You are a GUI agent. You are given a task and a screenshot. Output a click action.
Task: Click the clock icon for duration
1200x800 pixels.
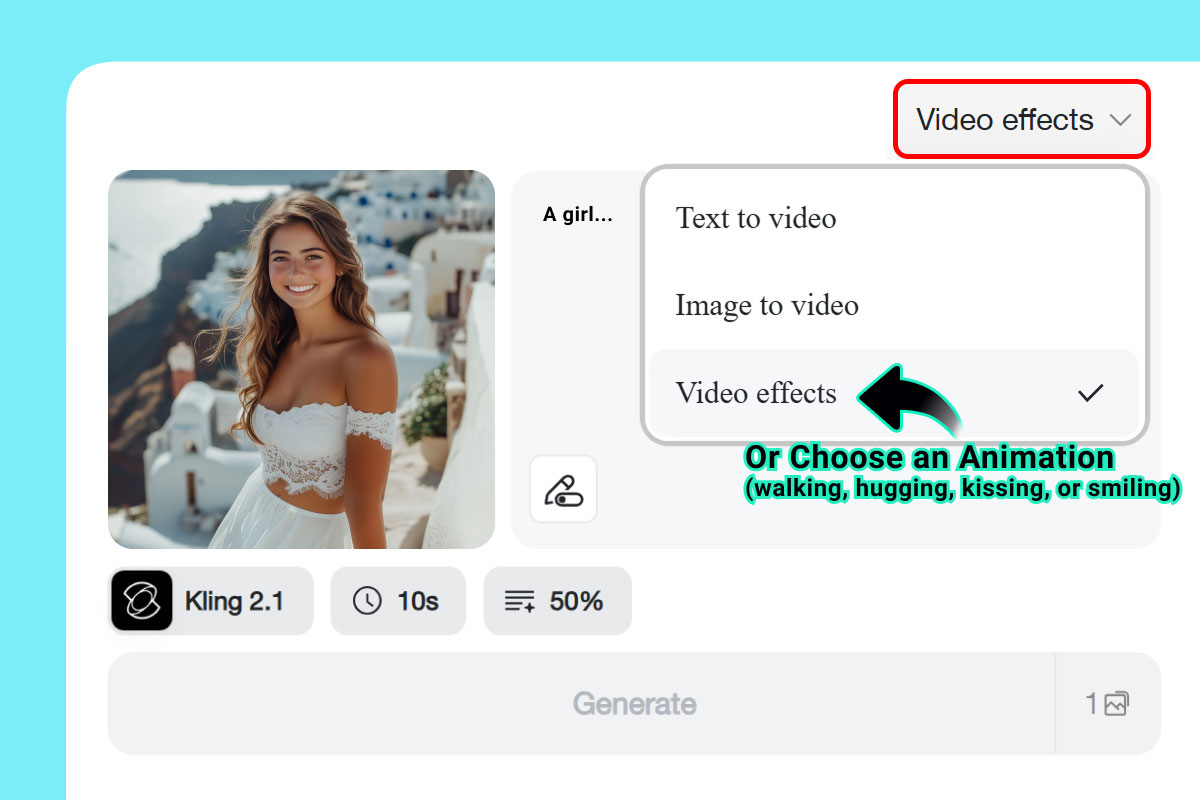coord(367,601)
